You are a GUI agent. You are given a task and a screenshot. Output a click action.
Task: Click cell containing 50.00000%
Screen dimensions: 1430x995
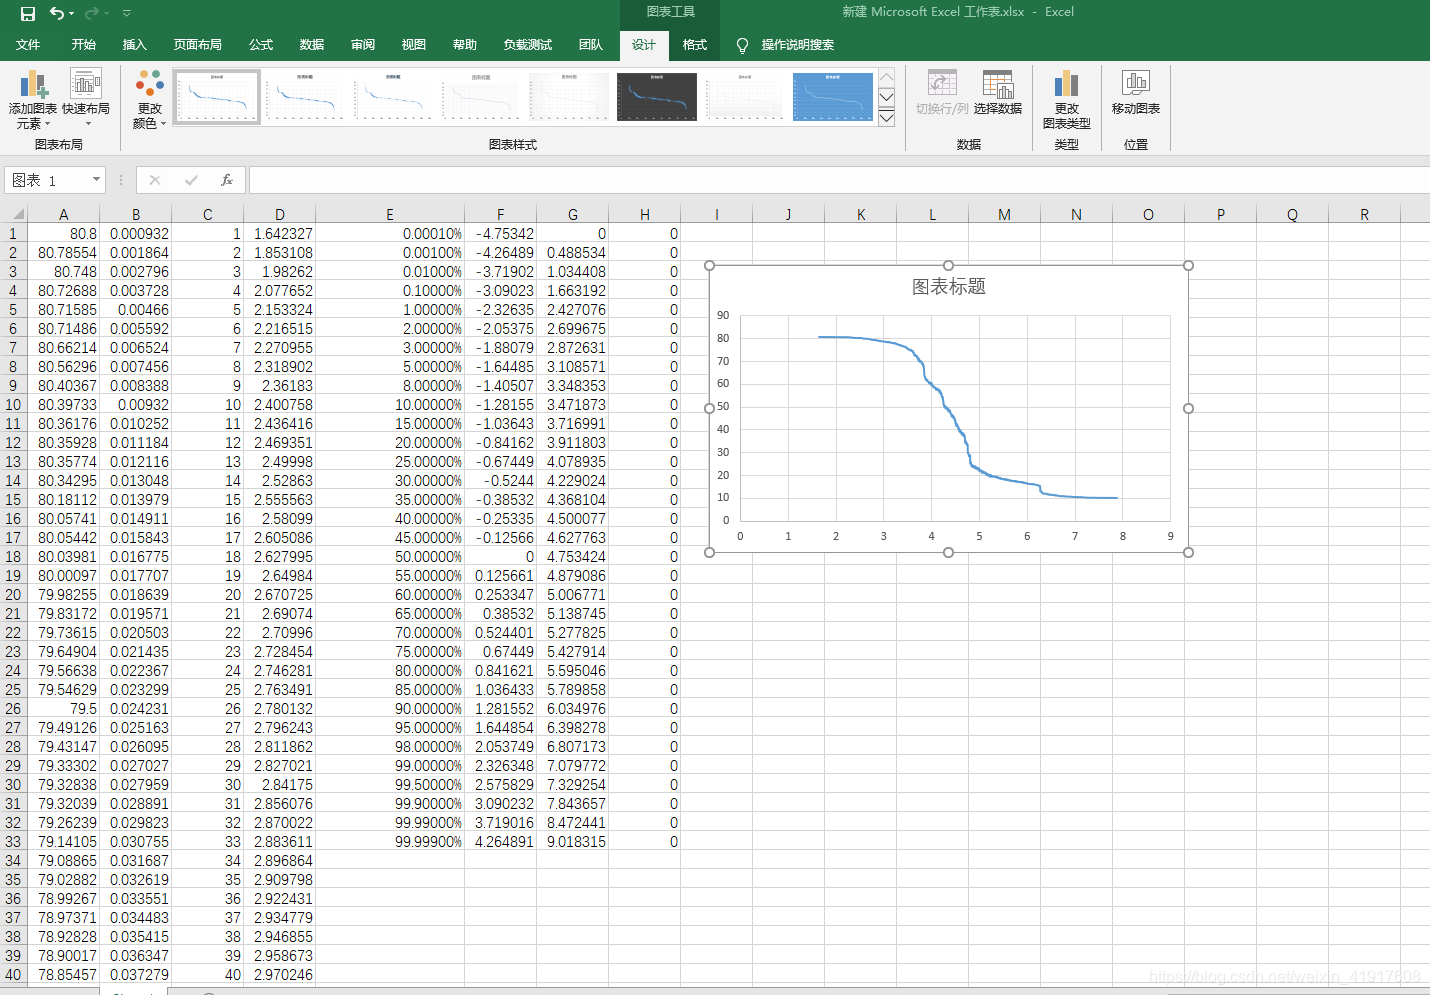tap(390, 557)
